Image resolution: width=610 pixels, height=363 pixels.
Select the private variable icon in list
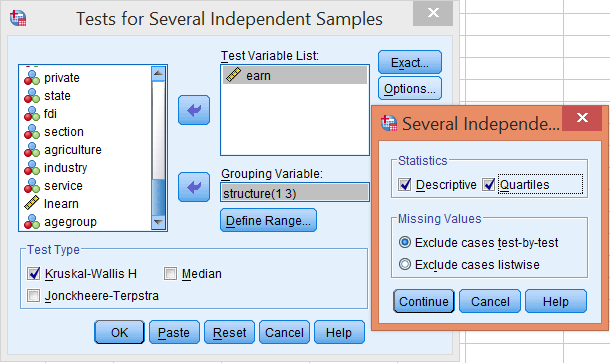[x=32, y=78]
